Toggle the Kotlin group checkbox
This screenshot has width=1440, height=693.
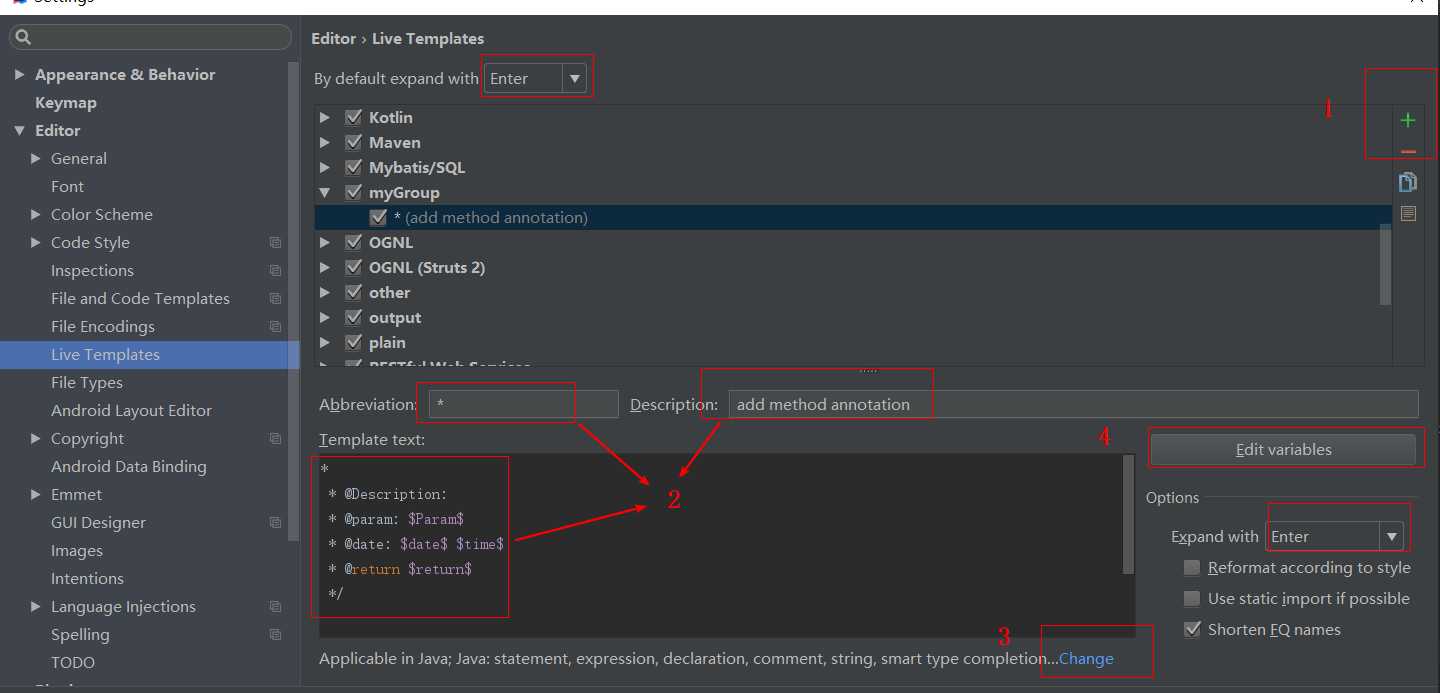pos(353,117)
